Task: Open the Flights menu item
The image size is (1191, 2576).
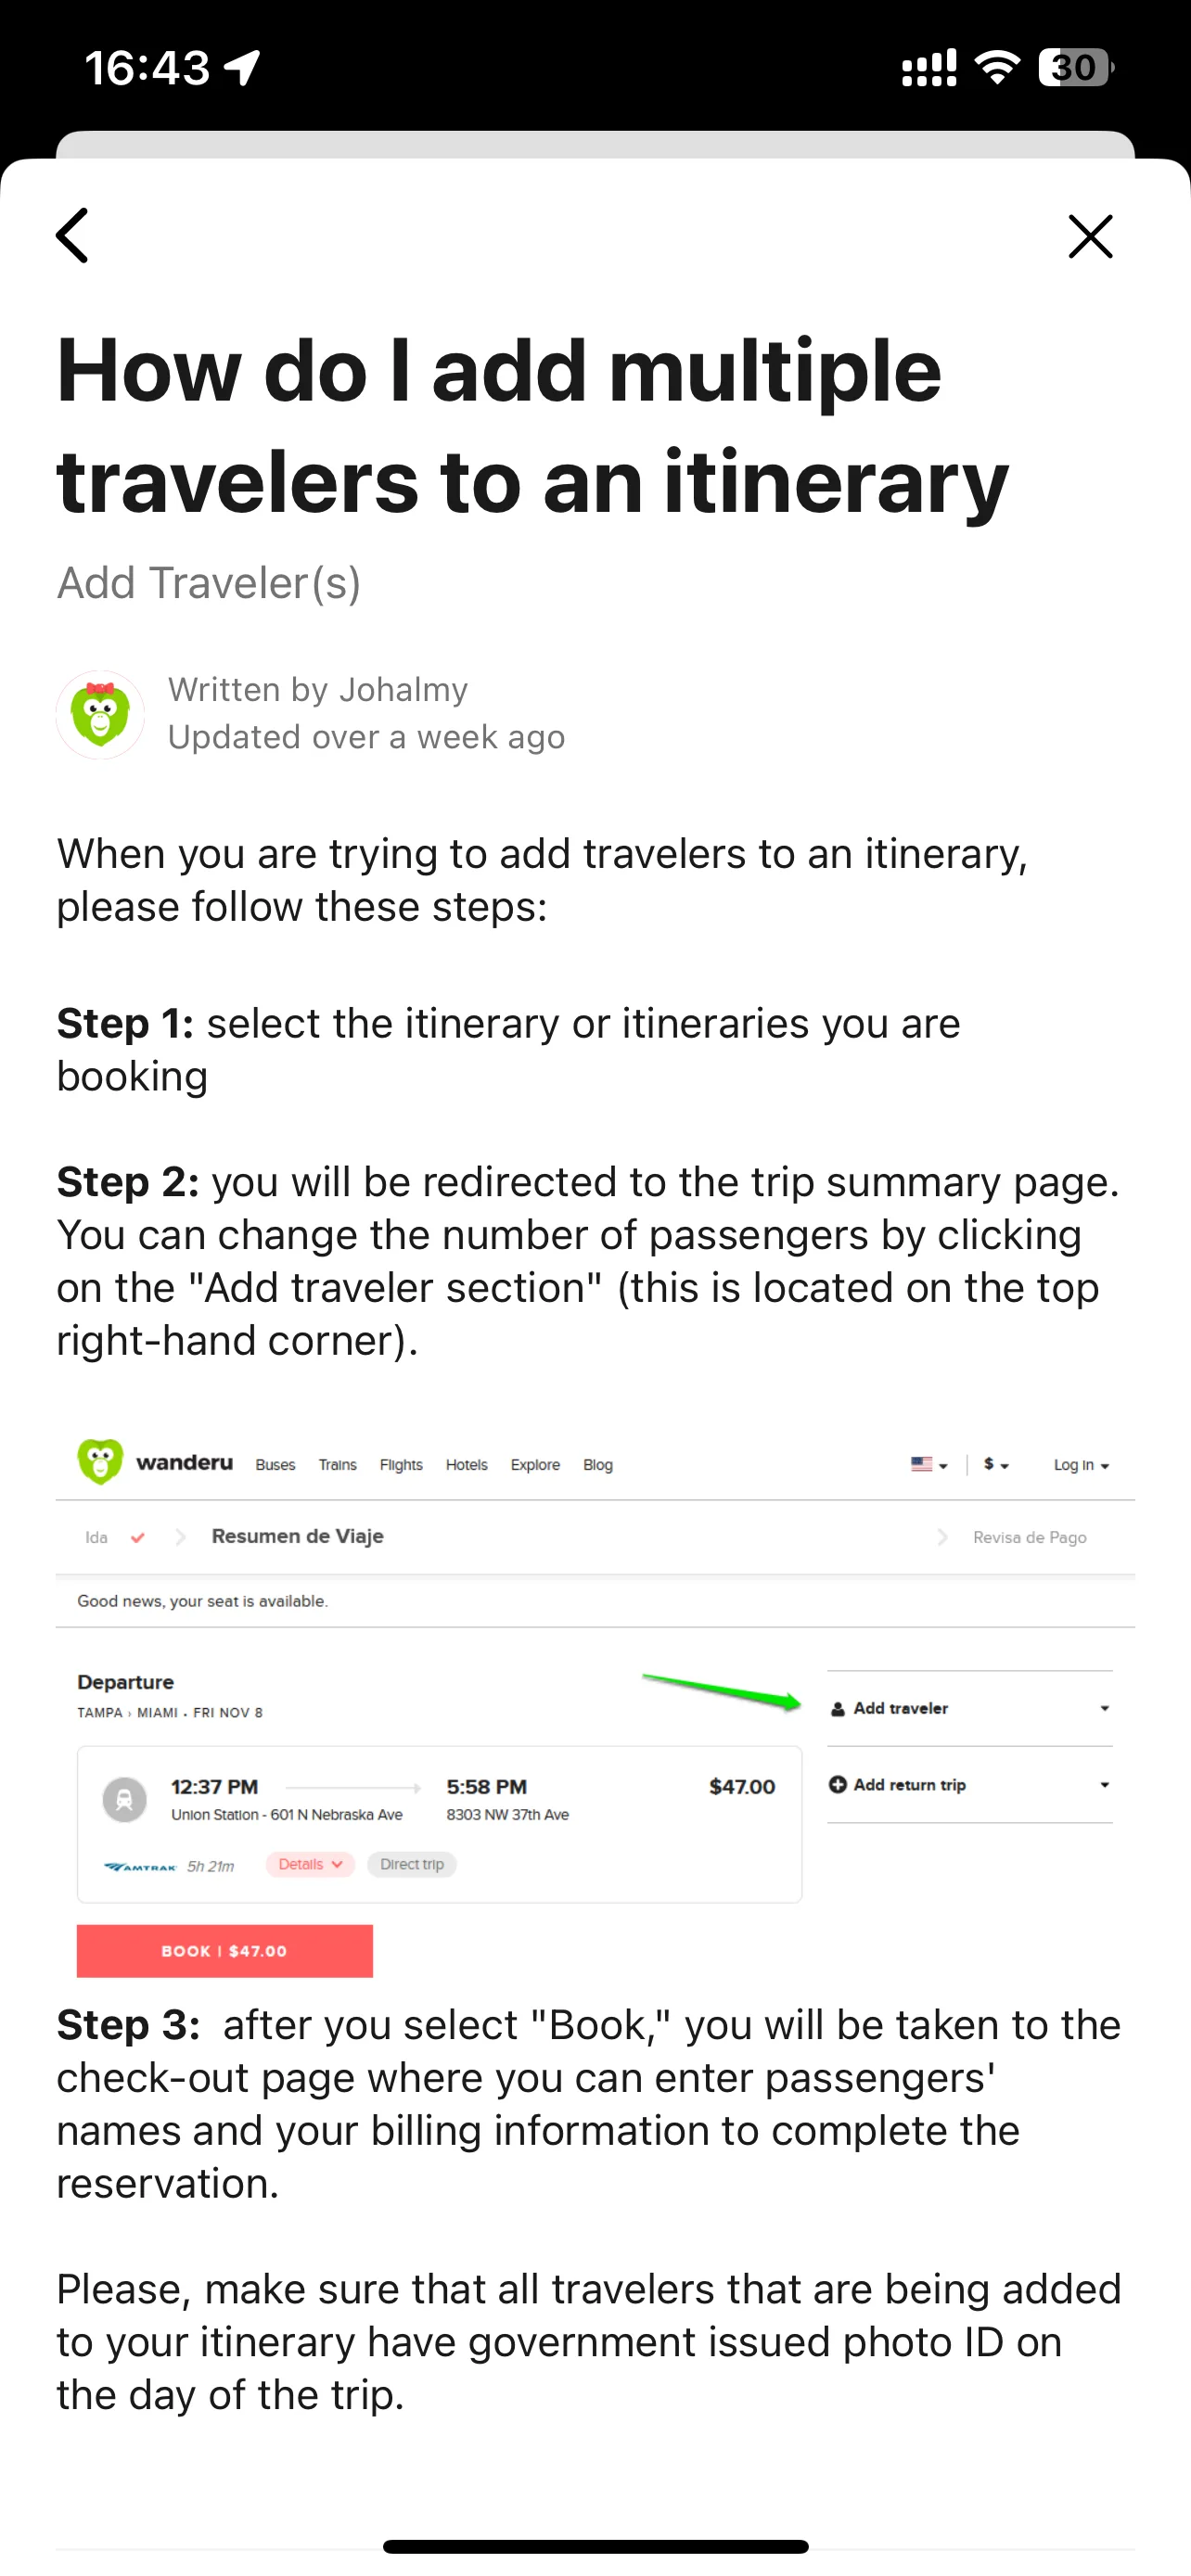Action: point(401,1465)
